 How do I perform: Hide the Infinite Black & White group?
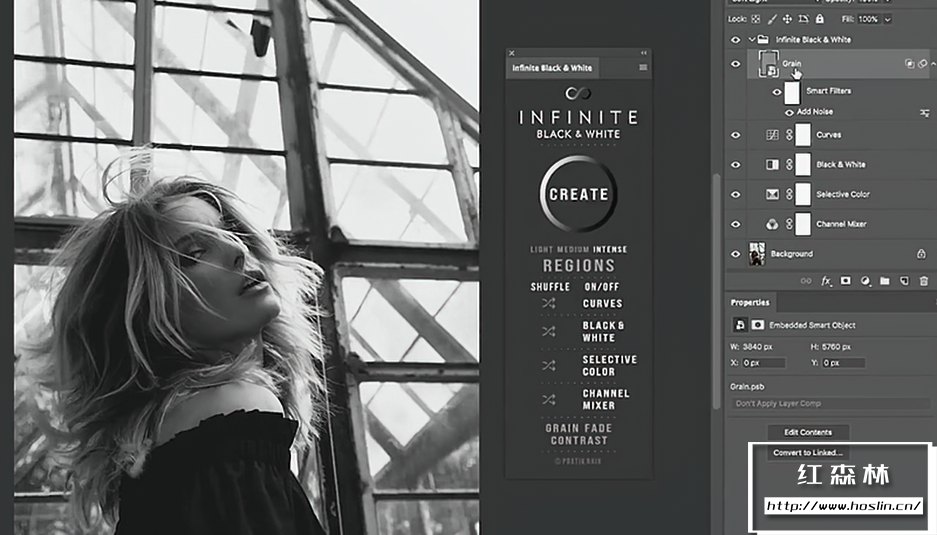(x=736, y=40)
